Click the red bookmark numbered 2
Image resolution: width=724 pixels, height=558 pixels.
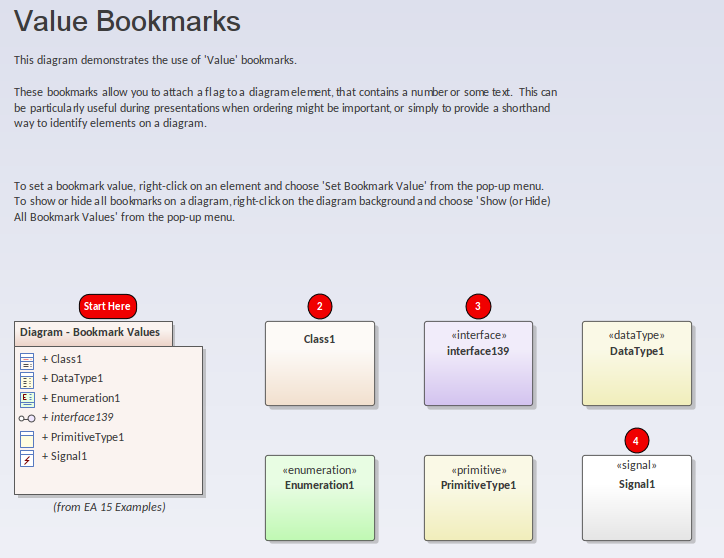tap(319, 306)
